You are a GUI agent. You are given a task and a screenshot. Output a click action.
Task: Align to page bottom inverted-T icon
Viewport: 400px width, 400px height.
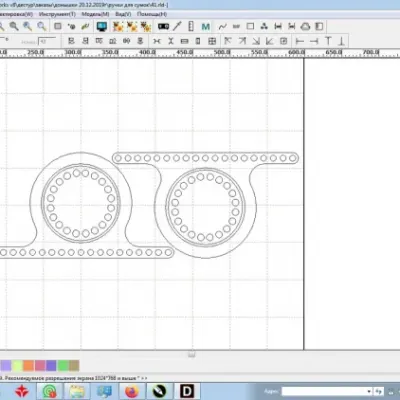click(341, 41)
